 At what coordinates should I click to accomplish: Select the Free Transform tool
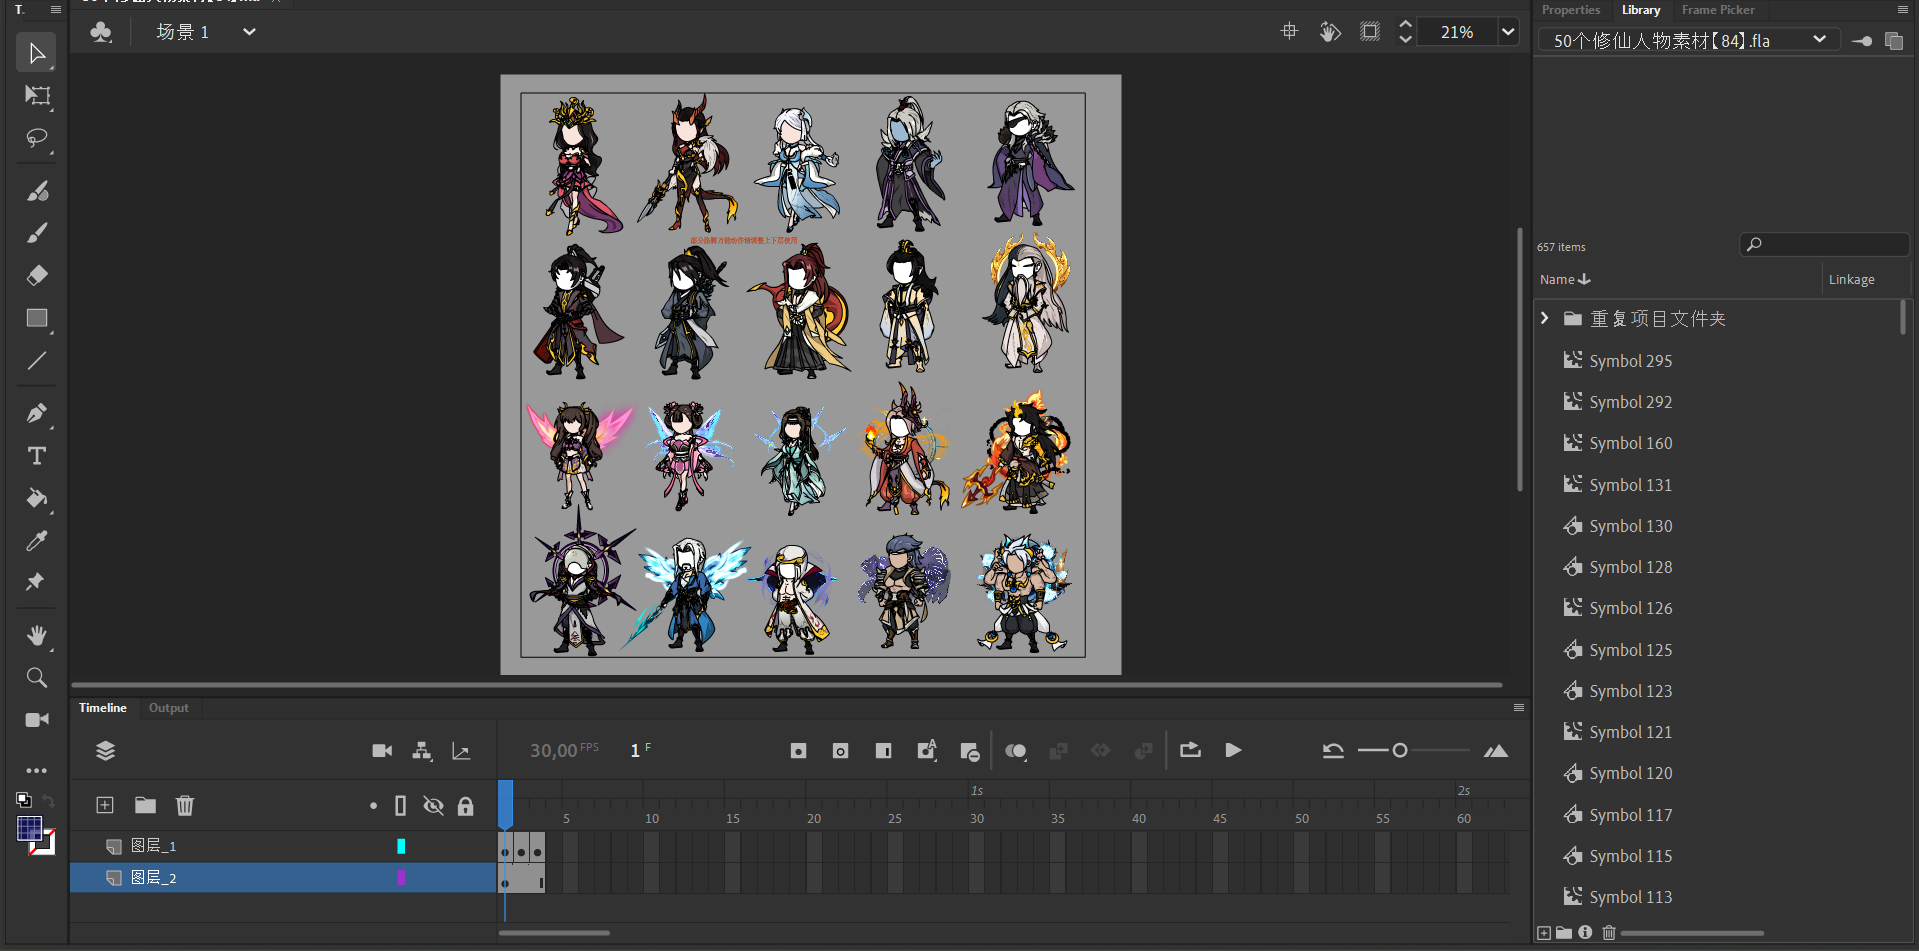coord(37,96)
